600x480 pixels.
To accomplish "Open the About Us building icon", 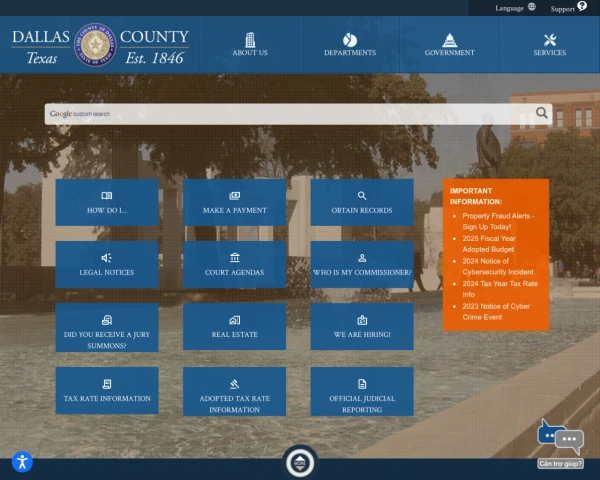I will click(x=250, y=39).
